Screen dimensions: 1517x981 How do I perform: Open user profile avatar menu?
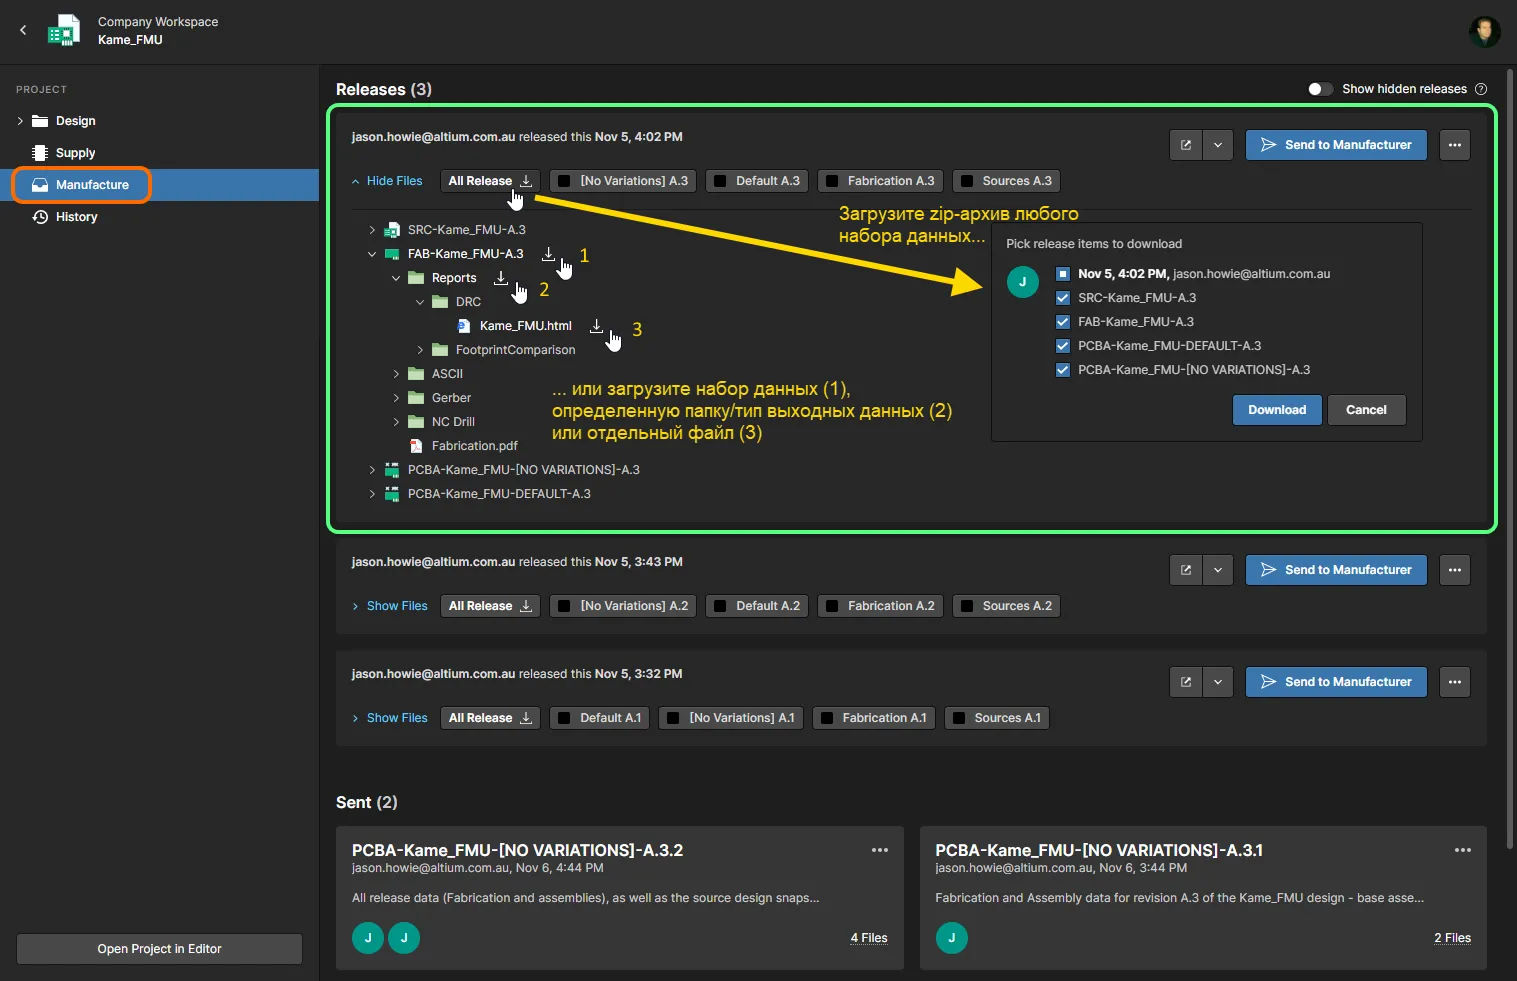pyautogui.click(x=1484, y=31)
